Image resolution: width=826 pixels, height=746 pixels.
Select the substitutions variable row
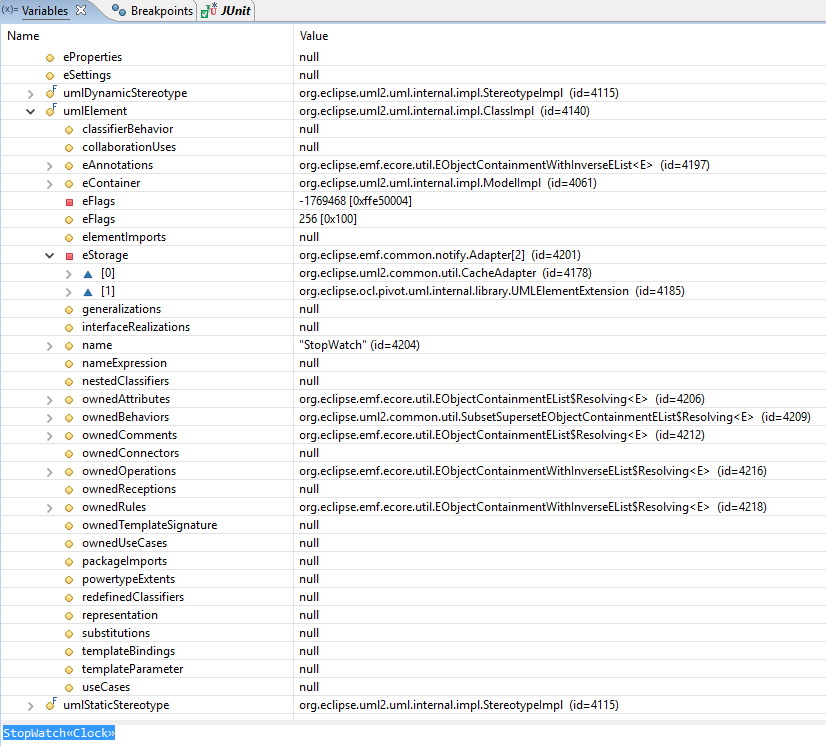tap(413, 633)
